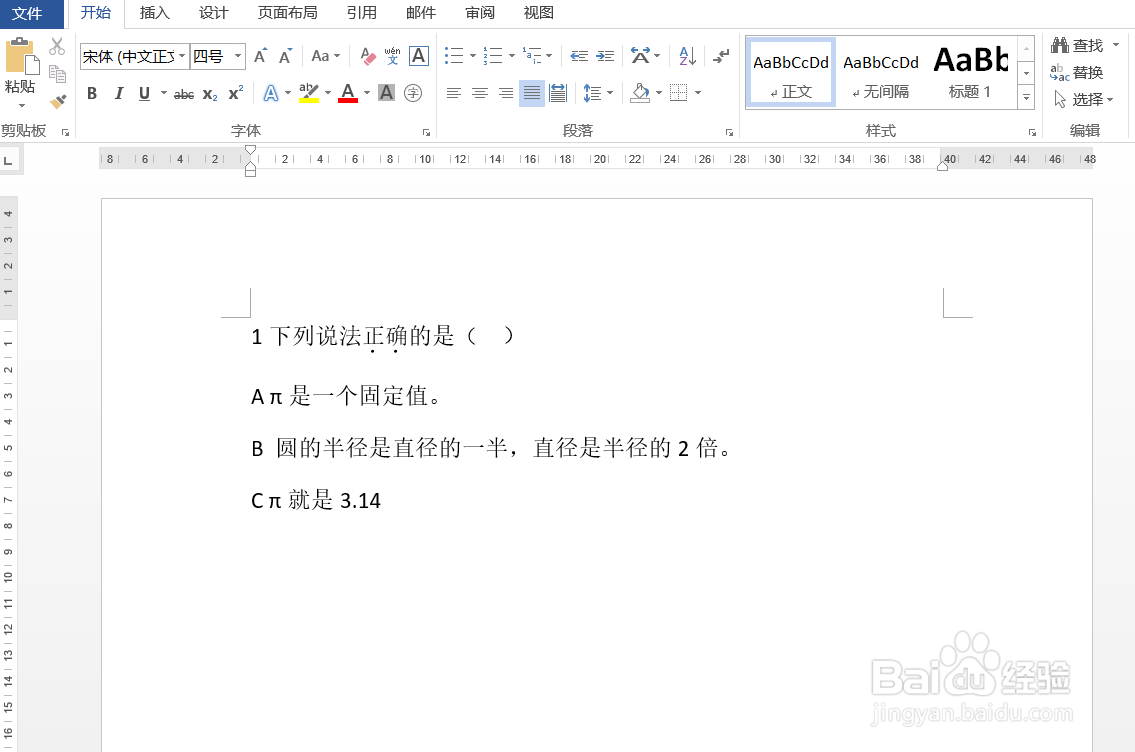Apply the 无间隔 style
The height and width of the screenshot is (752, 1135).
click(x=880, y=72)
